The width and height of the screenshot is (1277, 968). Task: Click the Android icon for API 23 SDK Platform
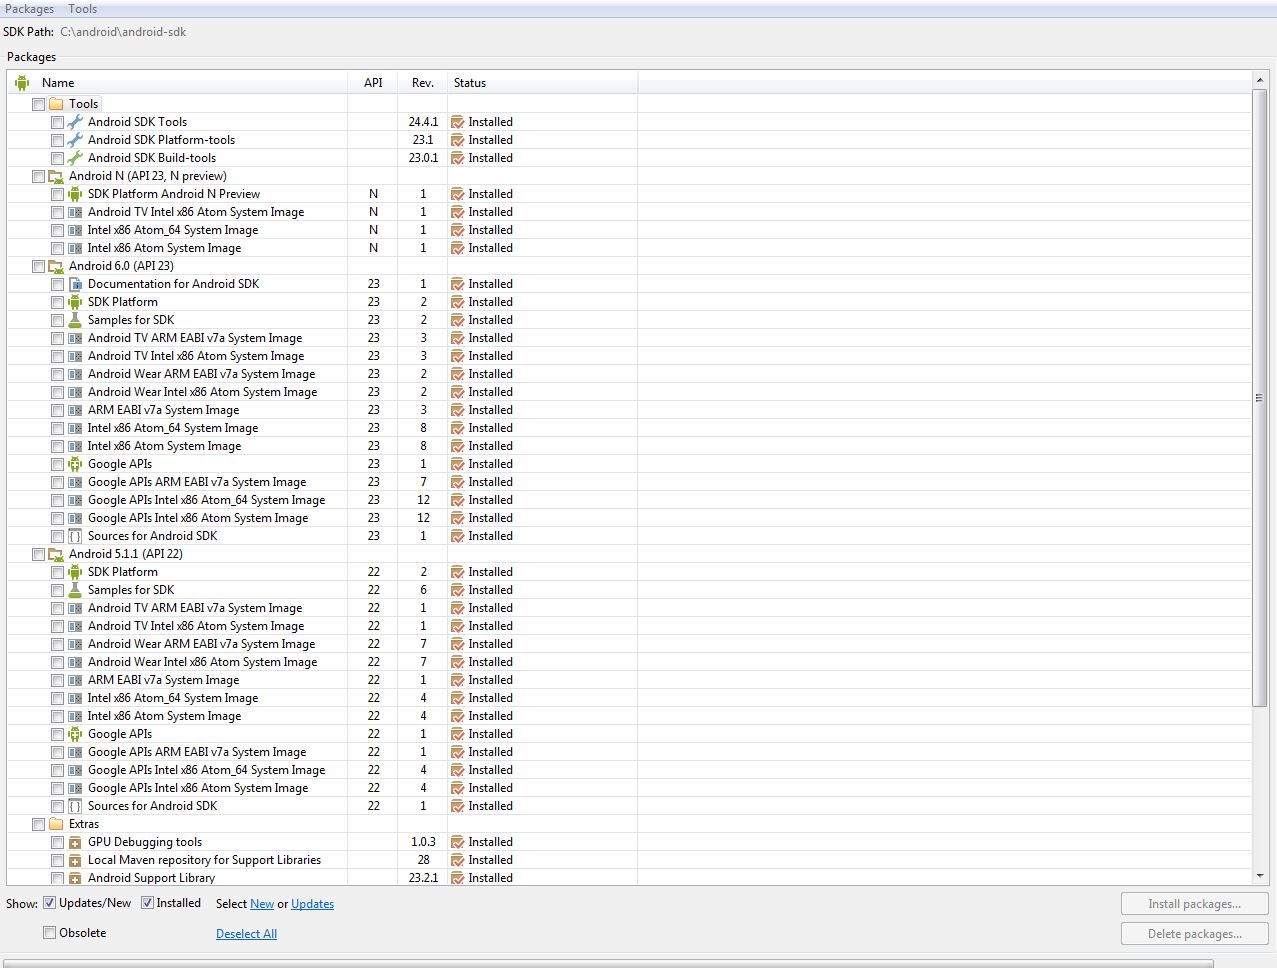click(x=75, y=302)
